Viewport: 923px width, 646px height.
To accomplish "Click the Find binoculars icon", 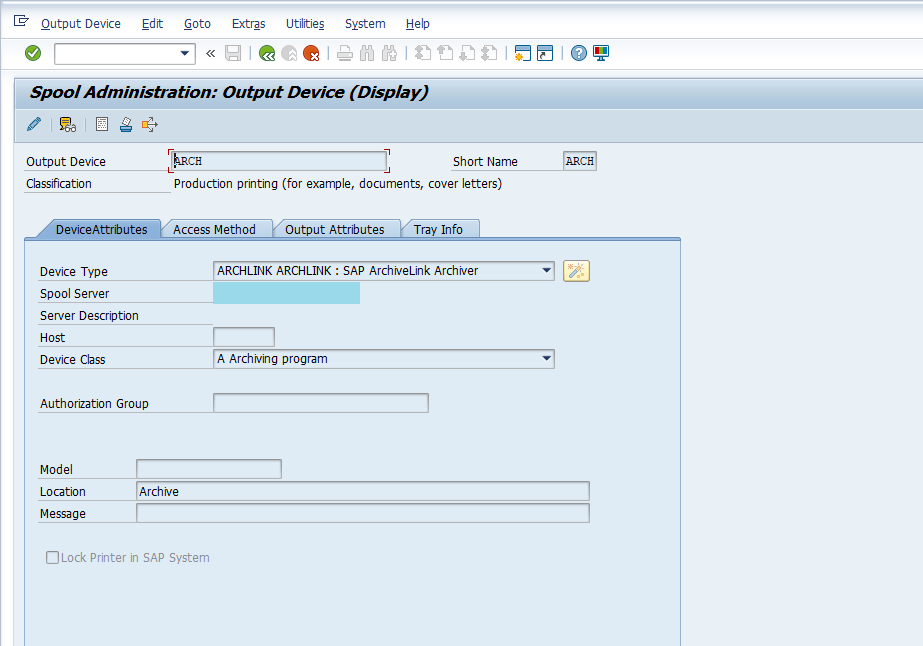I will 367,54.
